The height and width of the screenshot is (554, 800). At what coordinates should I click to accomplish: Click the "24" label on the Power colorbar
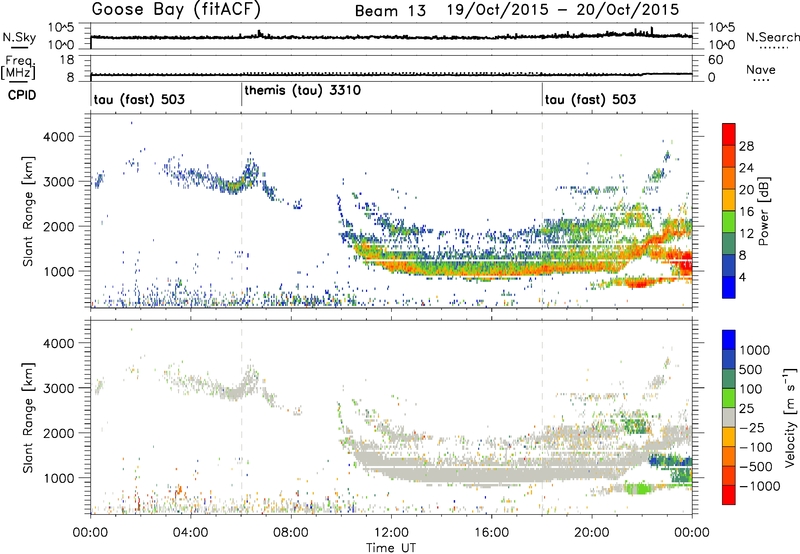[746, 168]
